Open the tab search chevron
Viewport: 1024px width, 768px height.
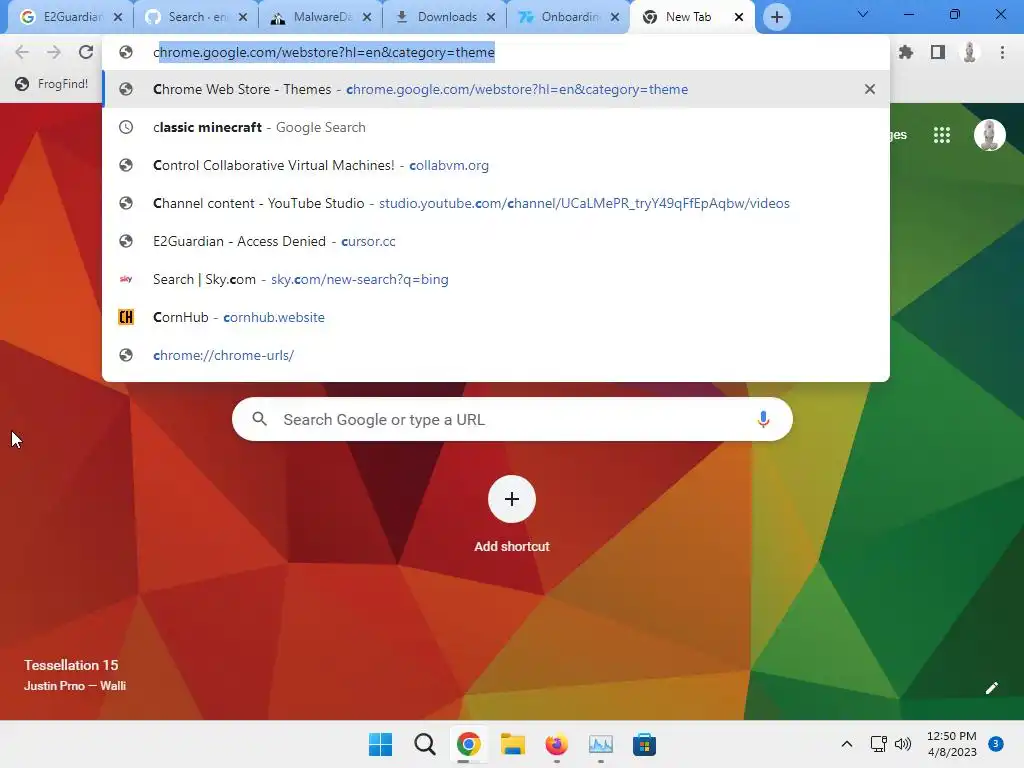(863, 14)
